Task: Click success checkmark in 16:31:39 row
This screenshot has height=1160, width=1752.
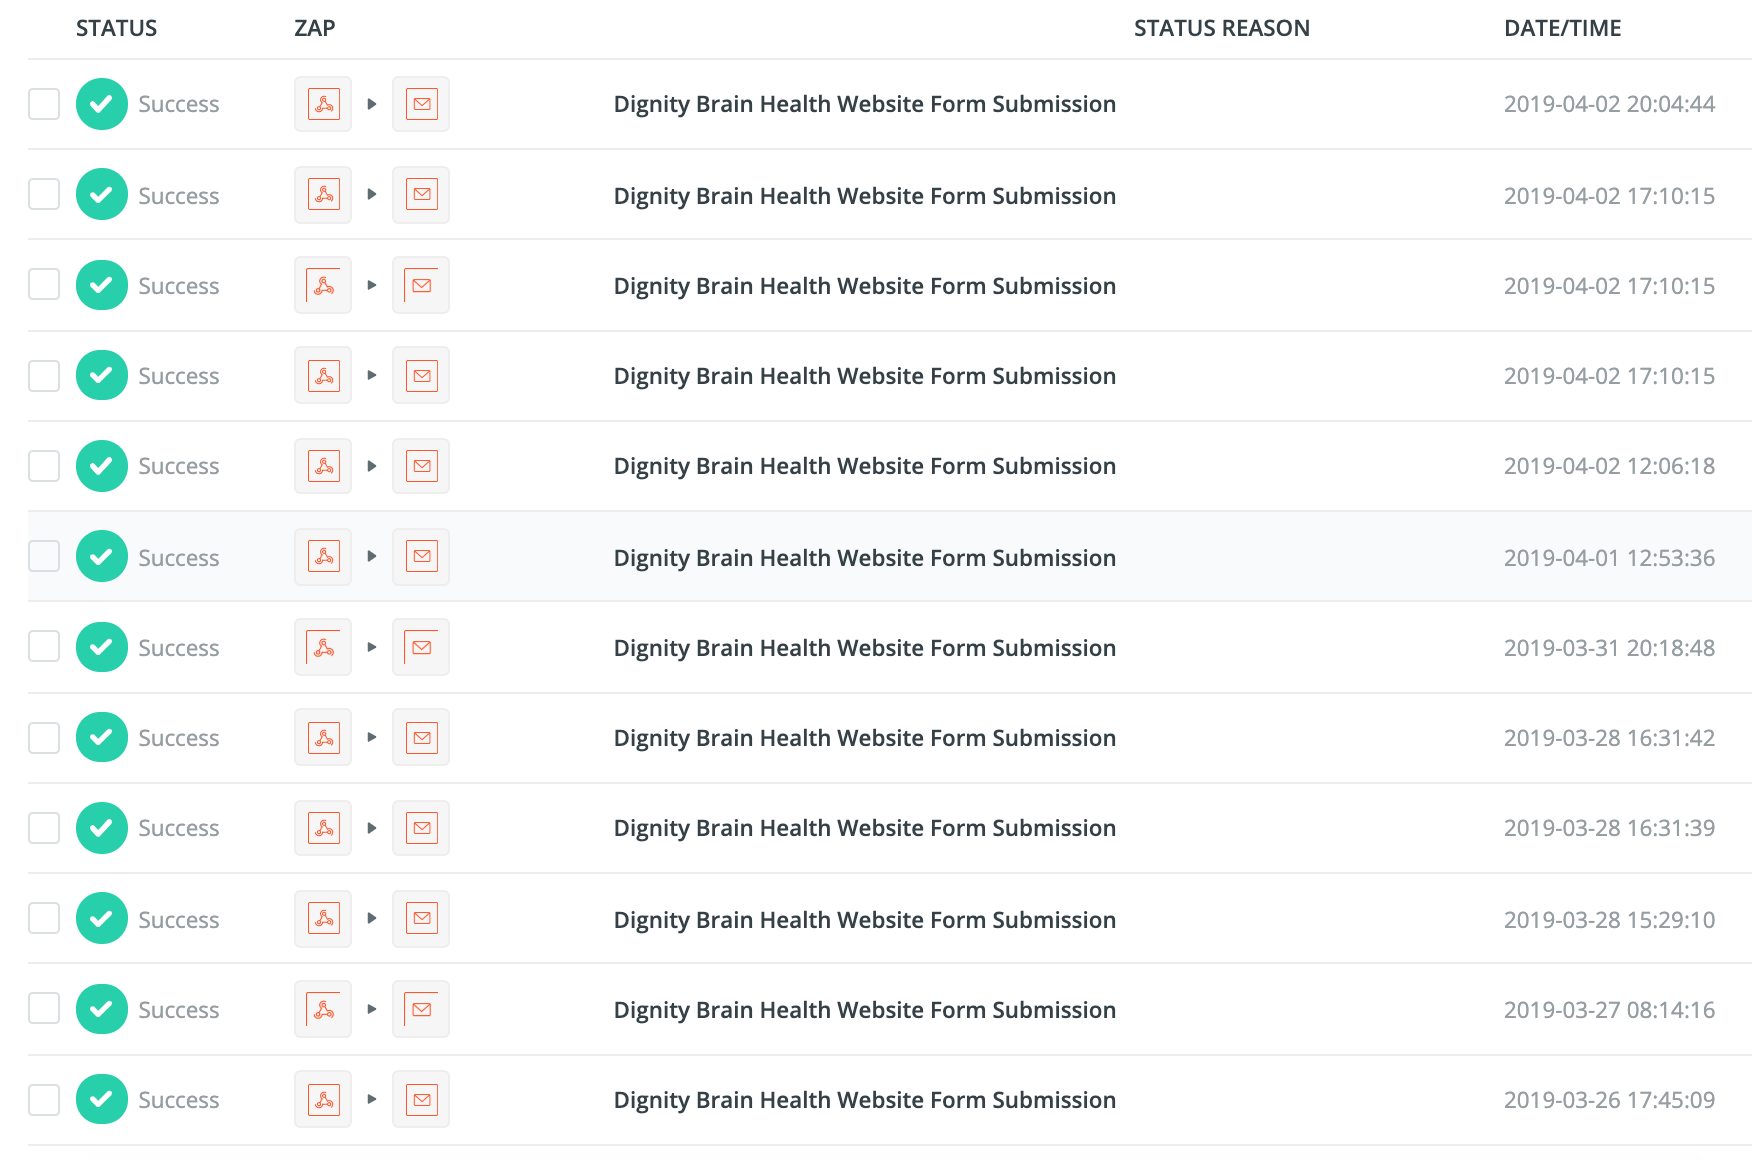Action: [x=102, y=828]
